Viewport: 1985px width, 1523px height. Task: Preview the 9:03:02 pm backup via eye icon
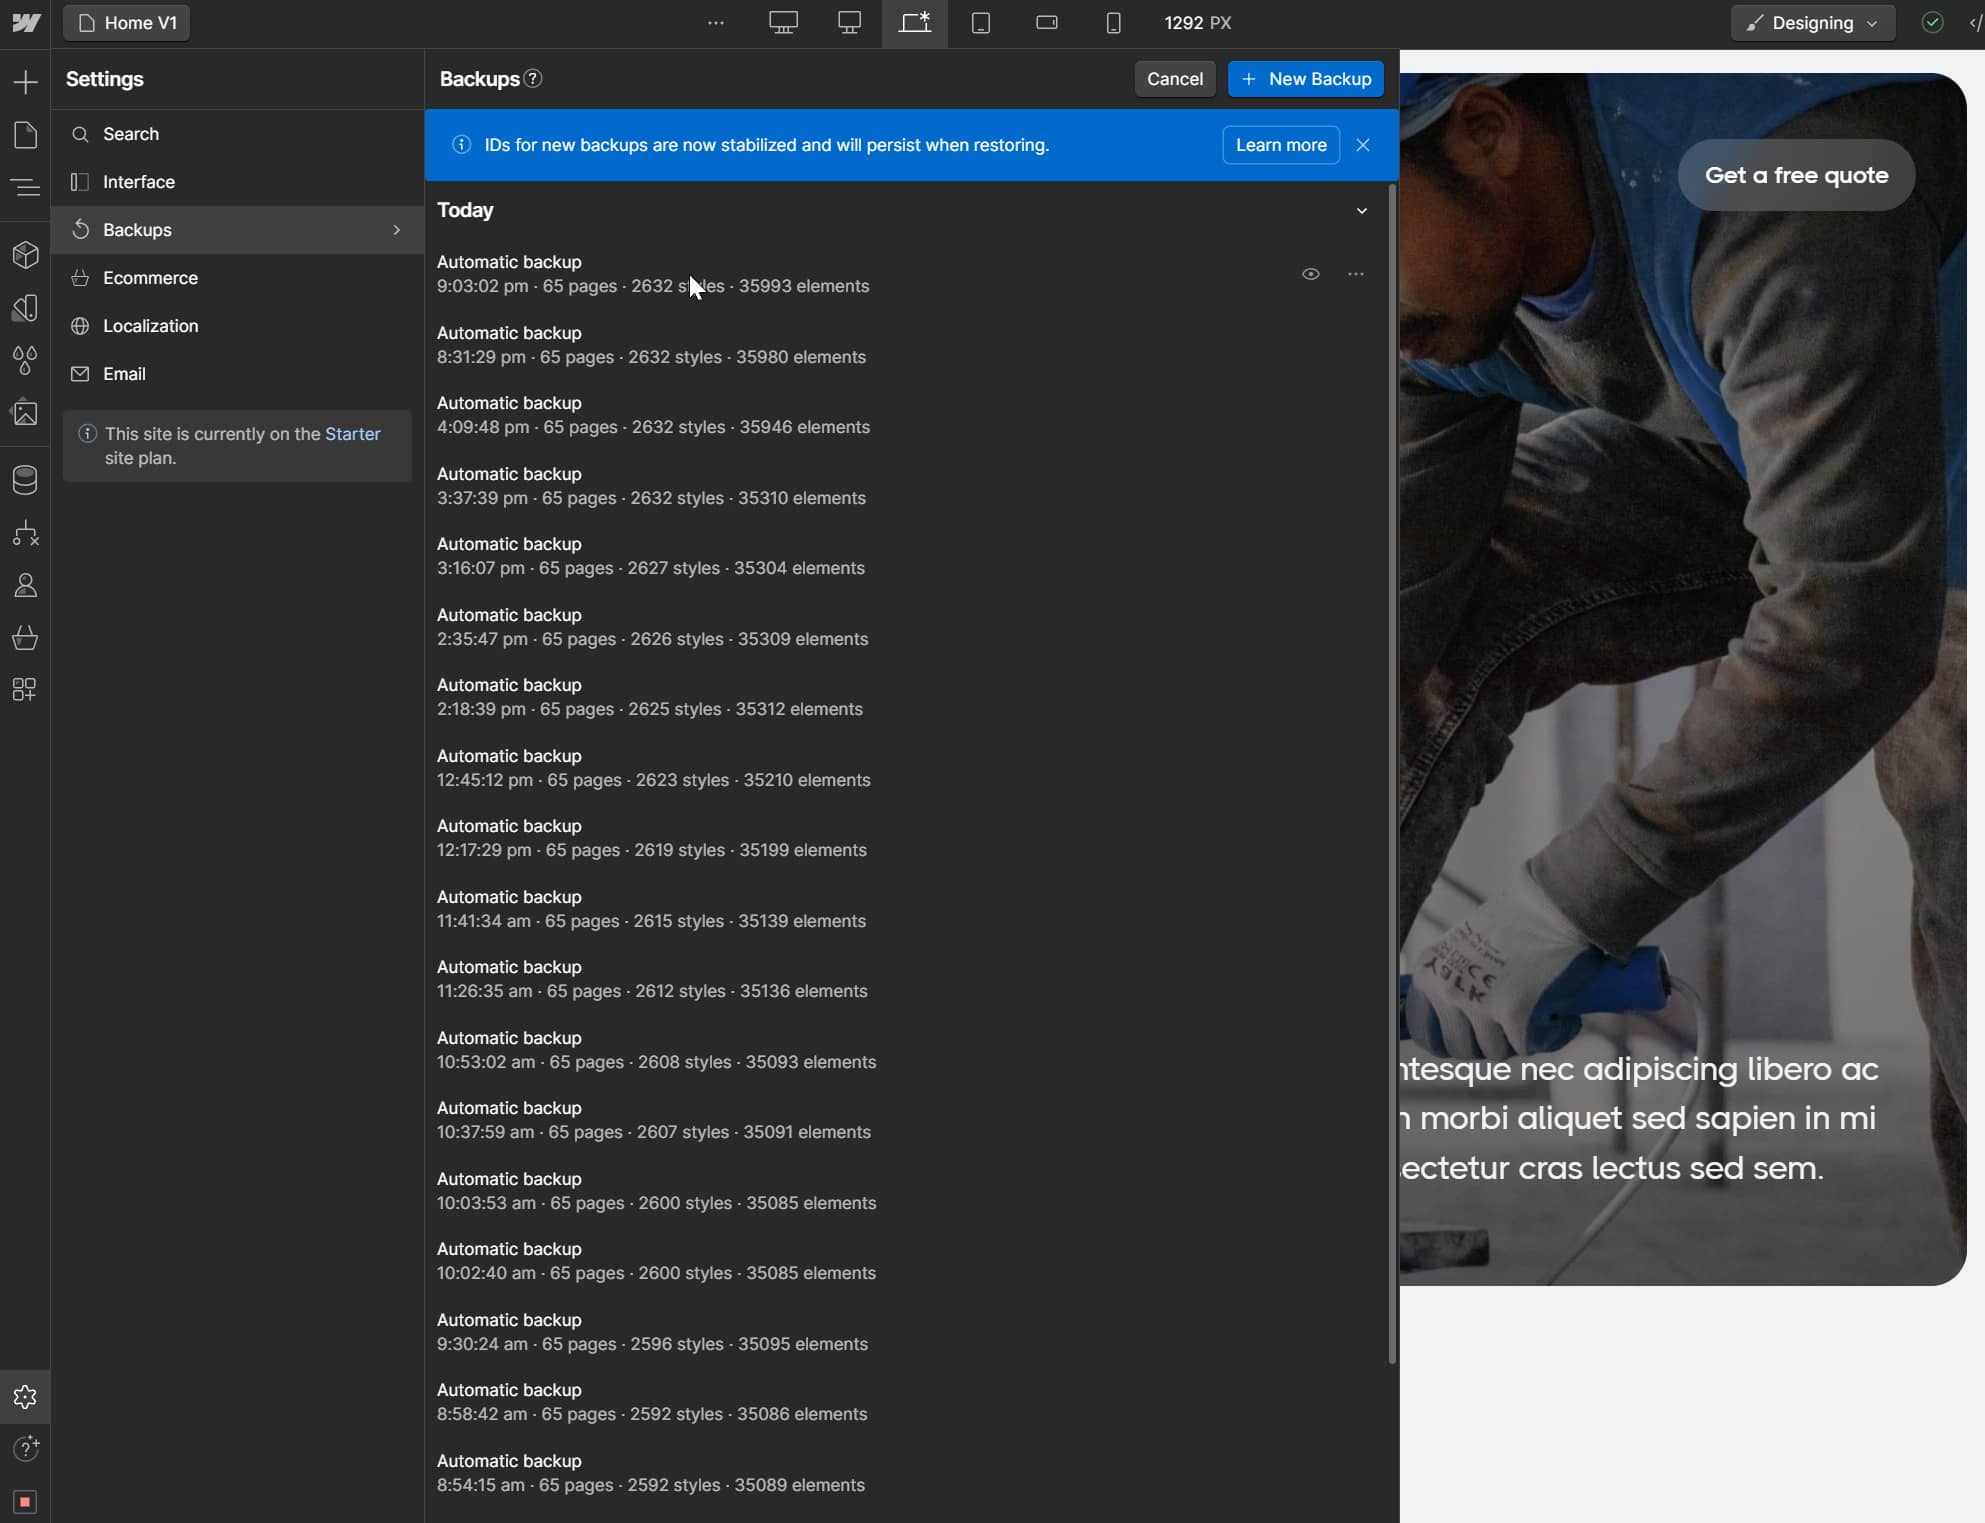coord(1311,274)
